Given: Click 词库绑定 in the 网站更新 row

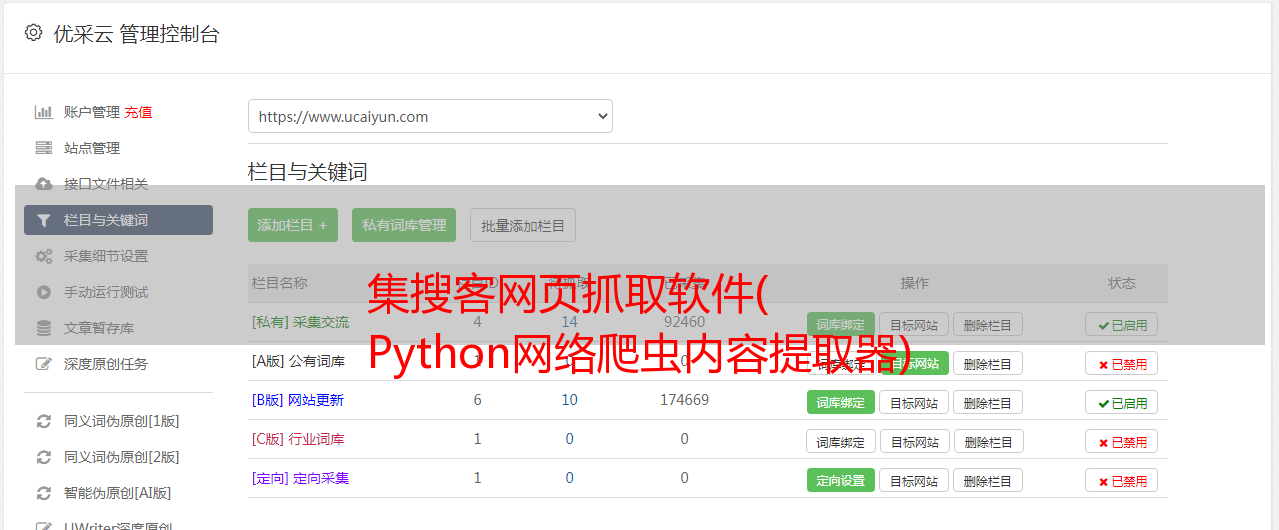Looking at the screenshot, I should point(841,402).
